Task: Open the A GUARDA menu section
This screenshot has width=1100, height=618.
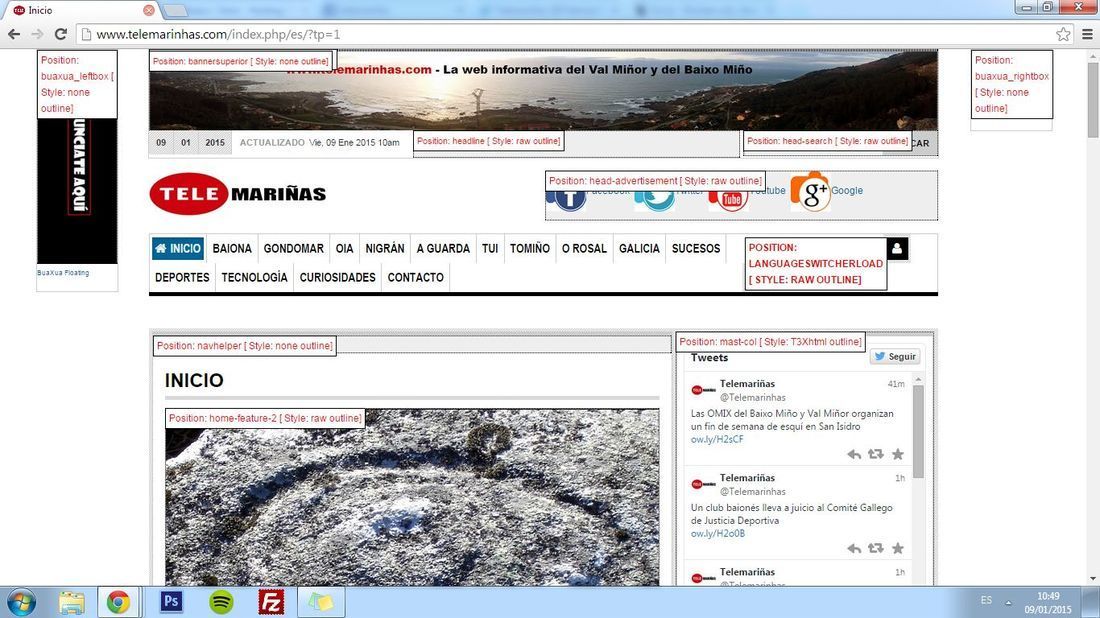Action: tap(443, 248)
